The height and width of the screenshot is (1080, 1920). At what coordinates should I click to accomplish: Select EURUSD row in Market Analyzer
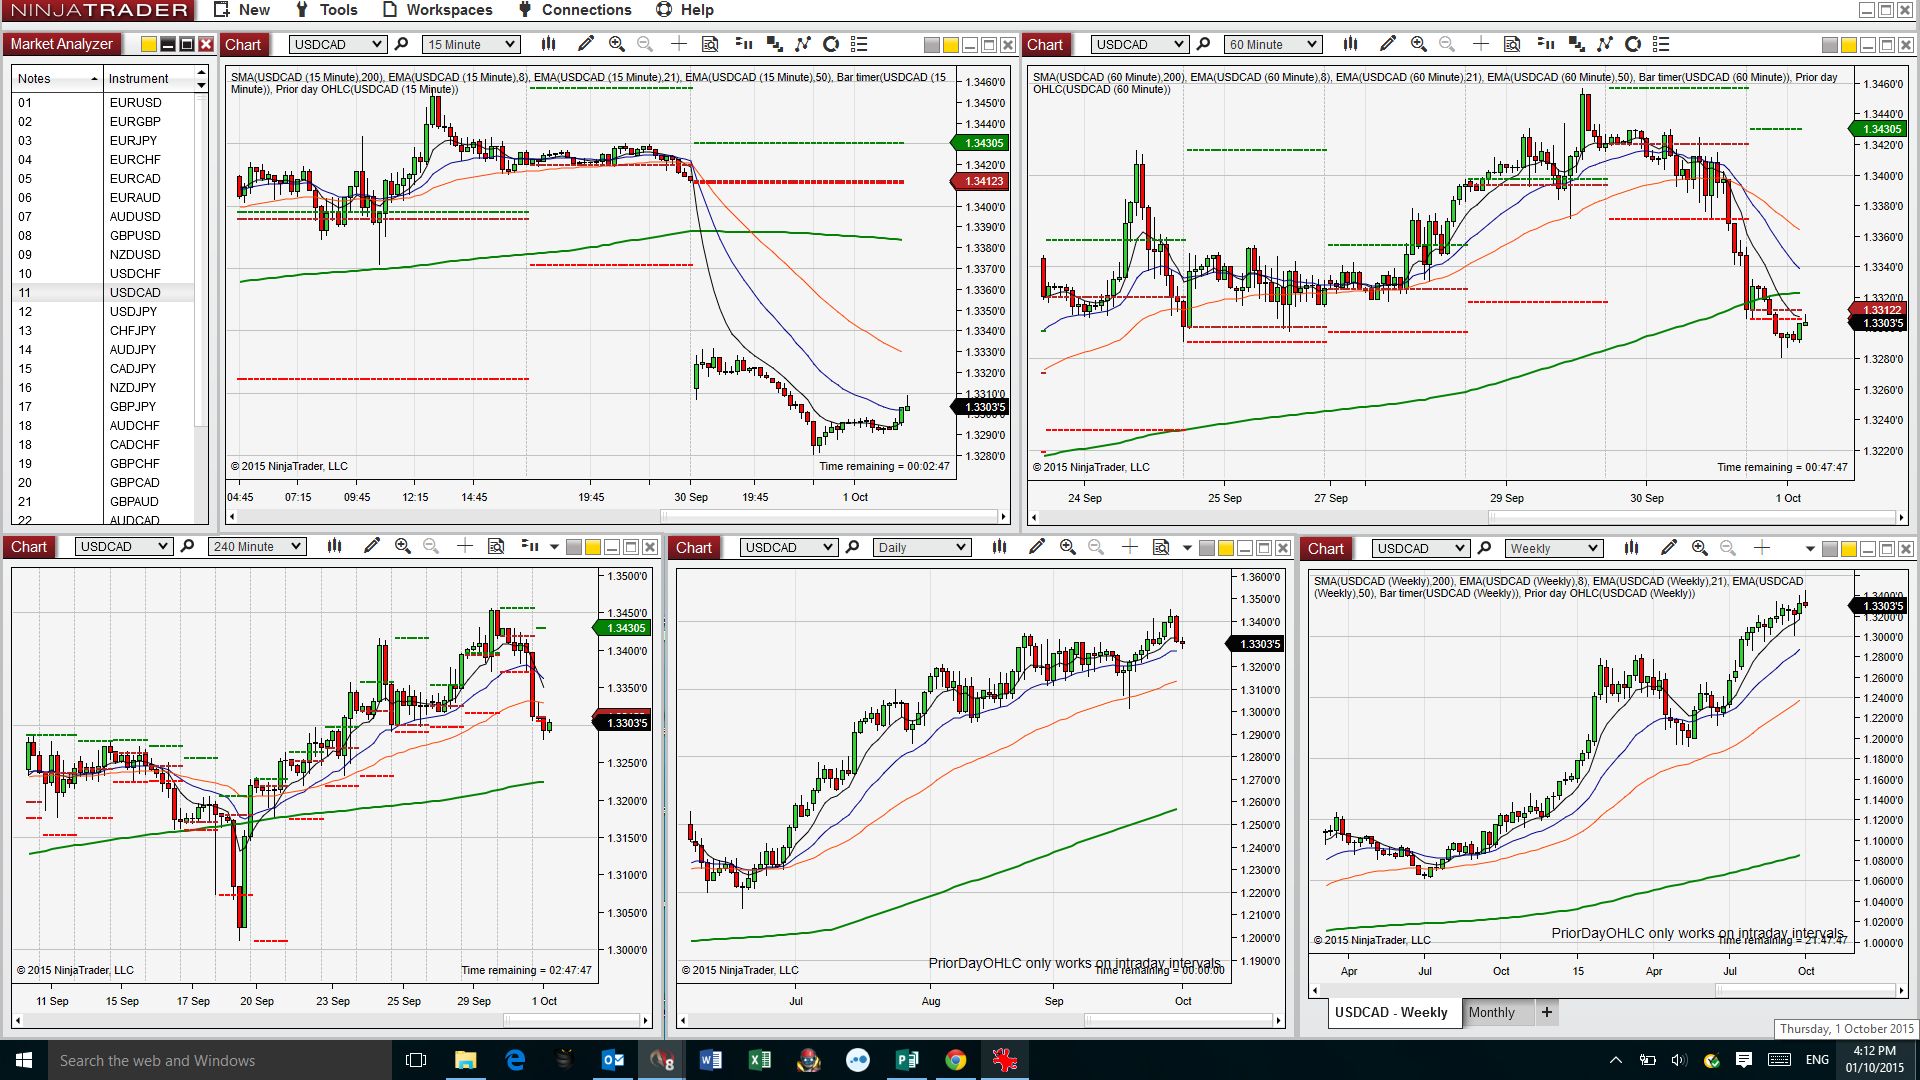135,102
